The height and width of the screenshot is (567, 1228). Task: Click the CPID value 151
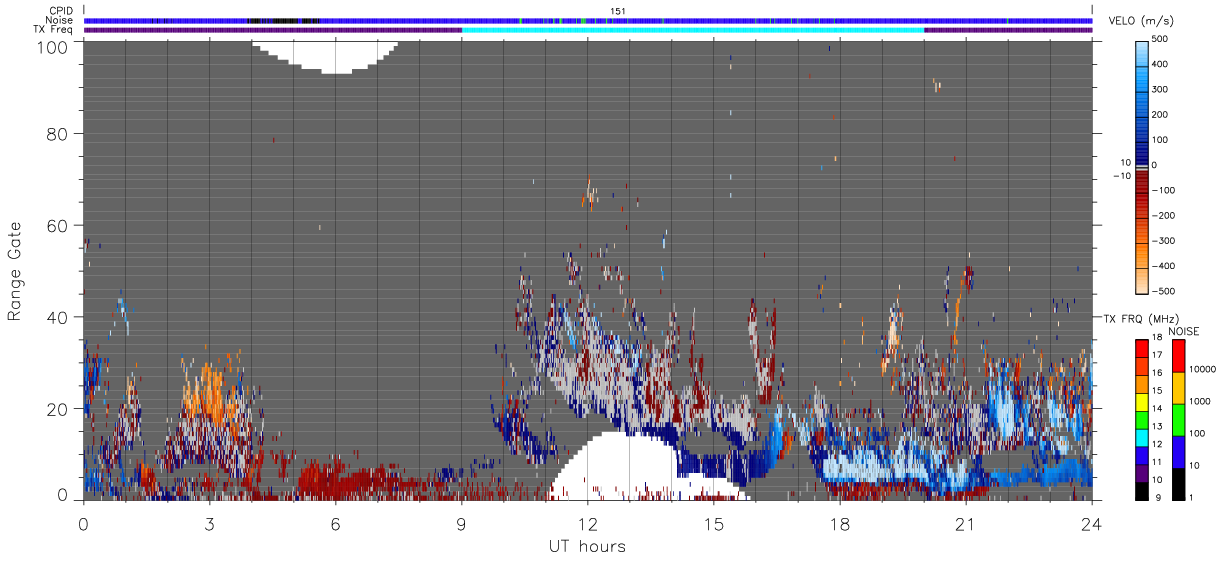[617, 11]
